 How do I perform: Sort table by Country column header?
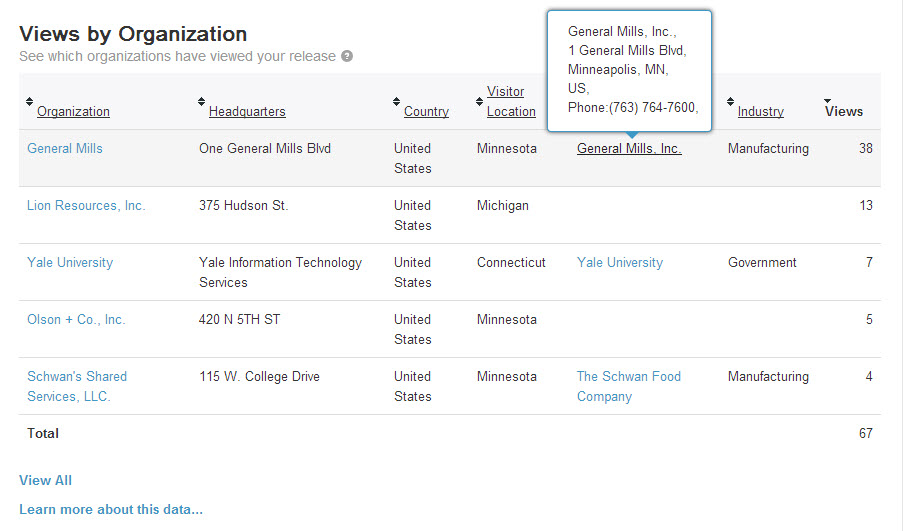pos(426,112)
